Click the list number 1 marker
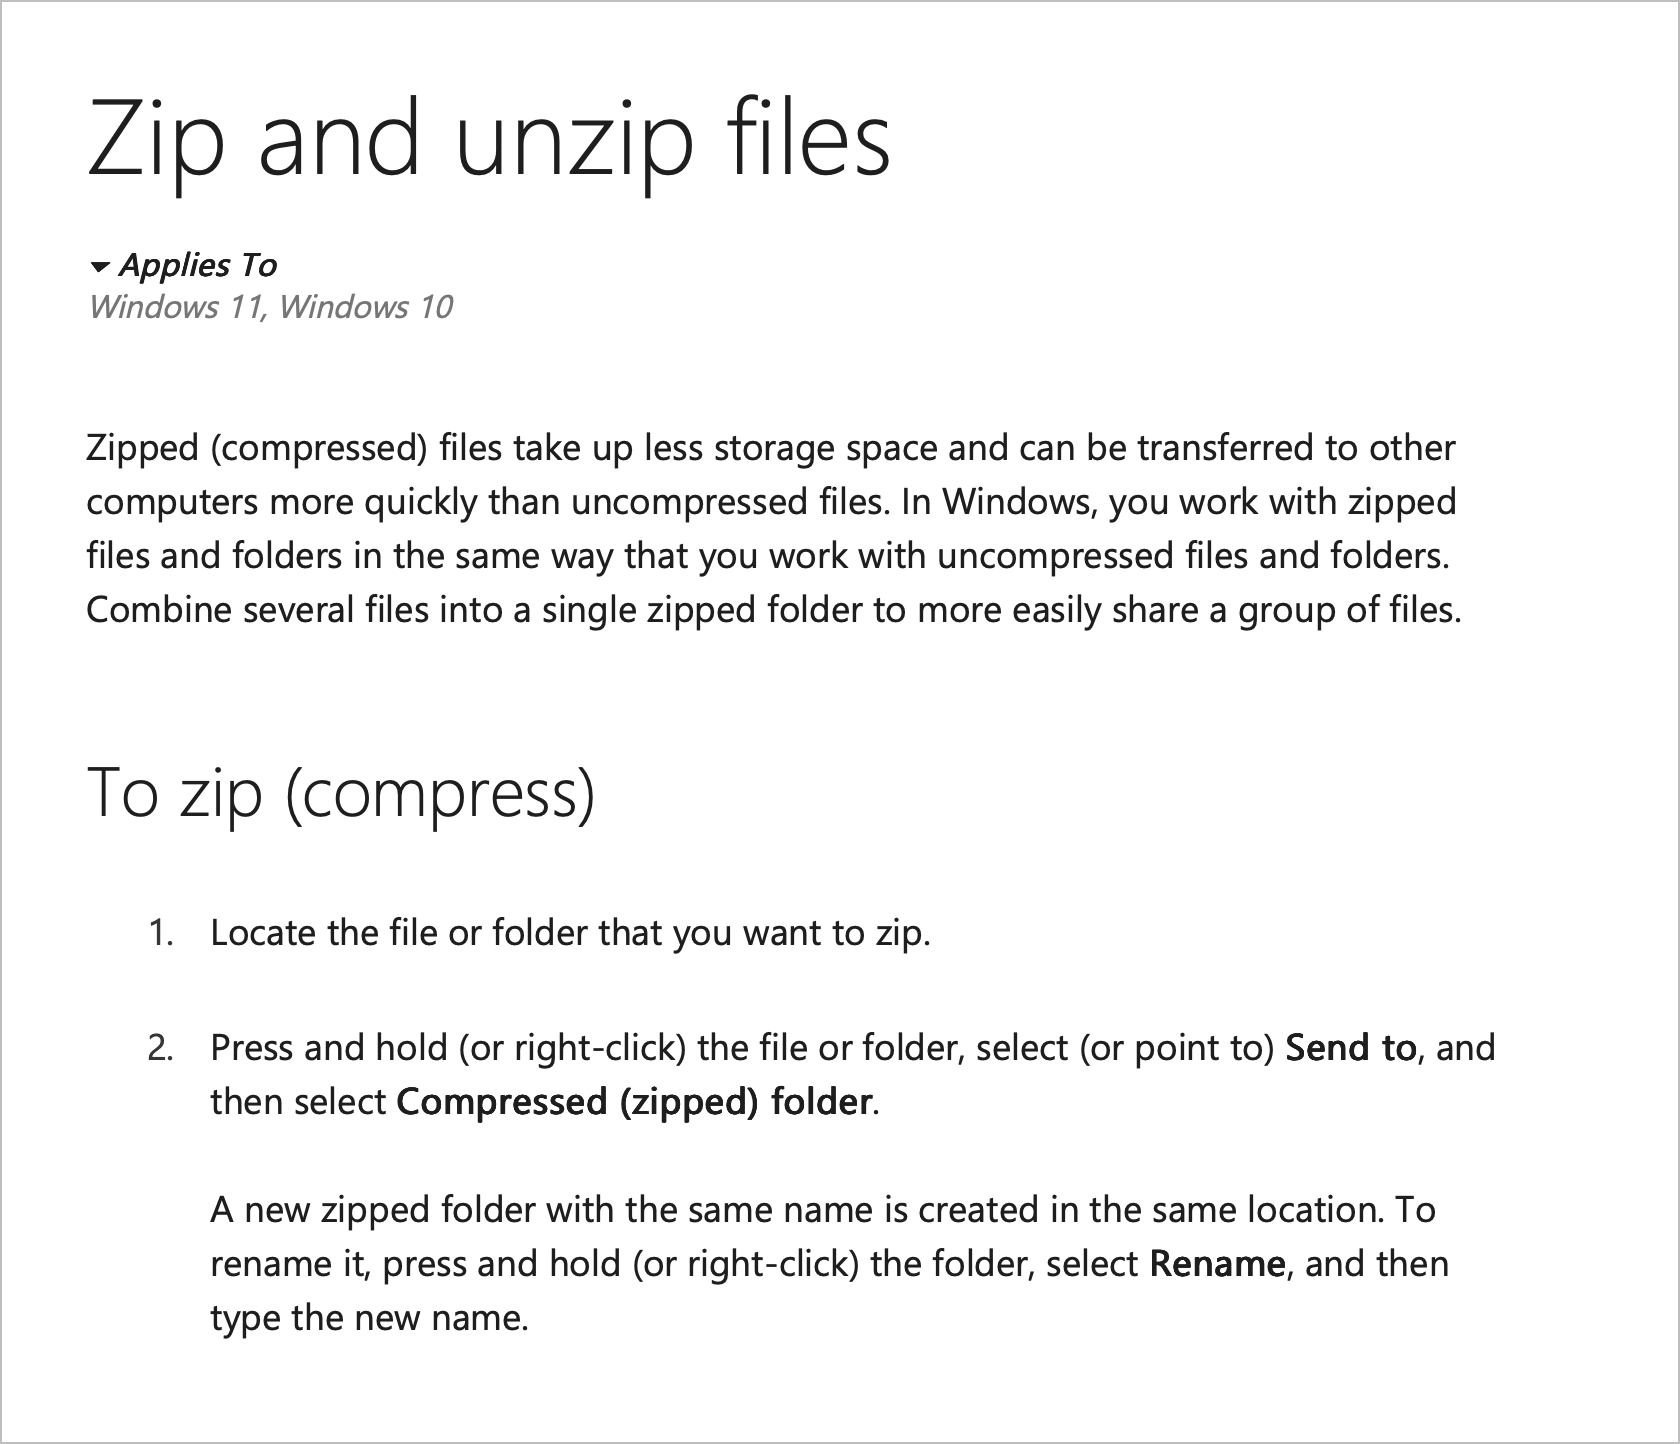Screen dimensions: 1680x1444 click(x=161, y=933)
